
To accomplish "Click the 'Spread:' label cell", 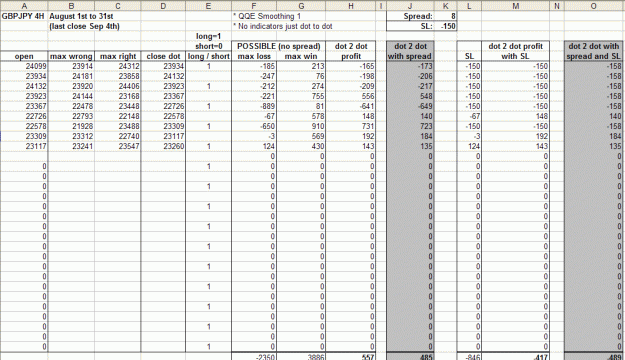I will pyautogui.click(x=410, y=16).
